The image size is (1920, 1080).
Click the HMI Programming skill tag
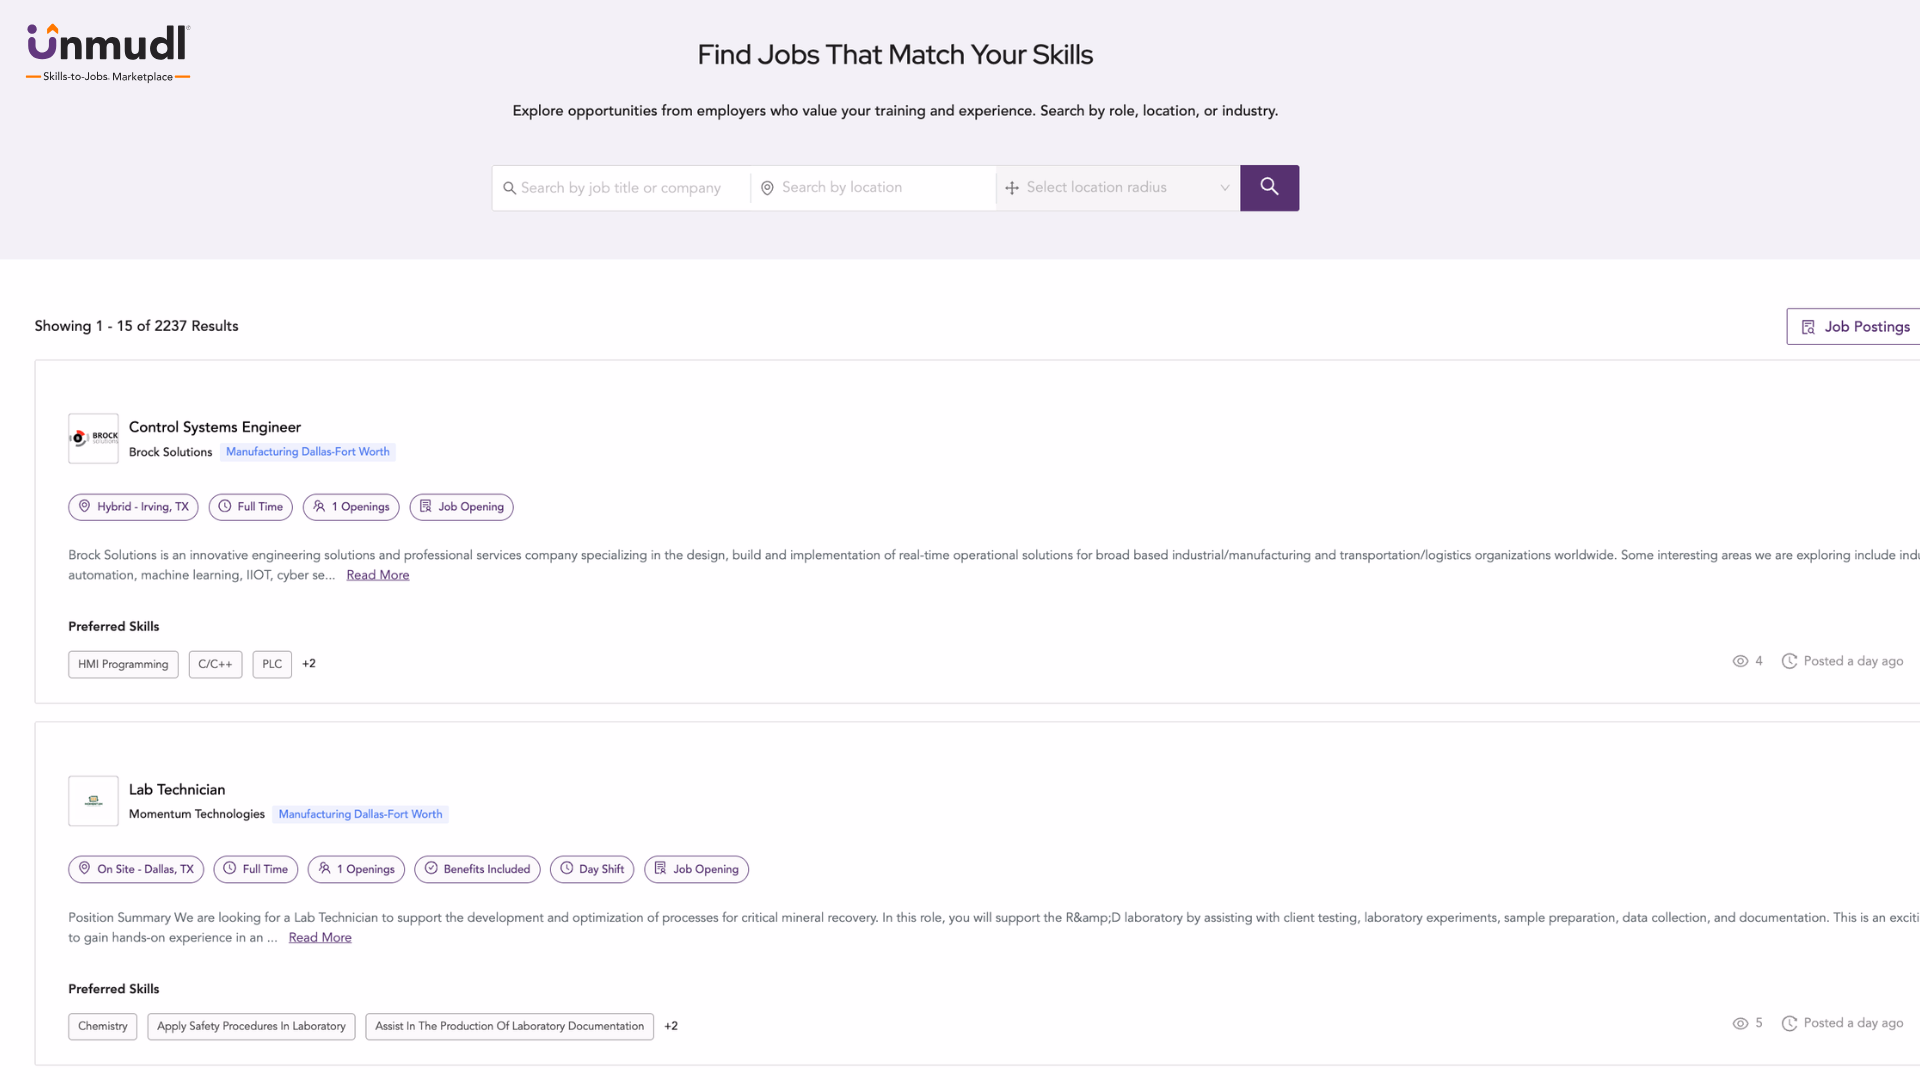coord(123,665)
